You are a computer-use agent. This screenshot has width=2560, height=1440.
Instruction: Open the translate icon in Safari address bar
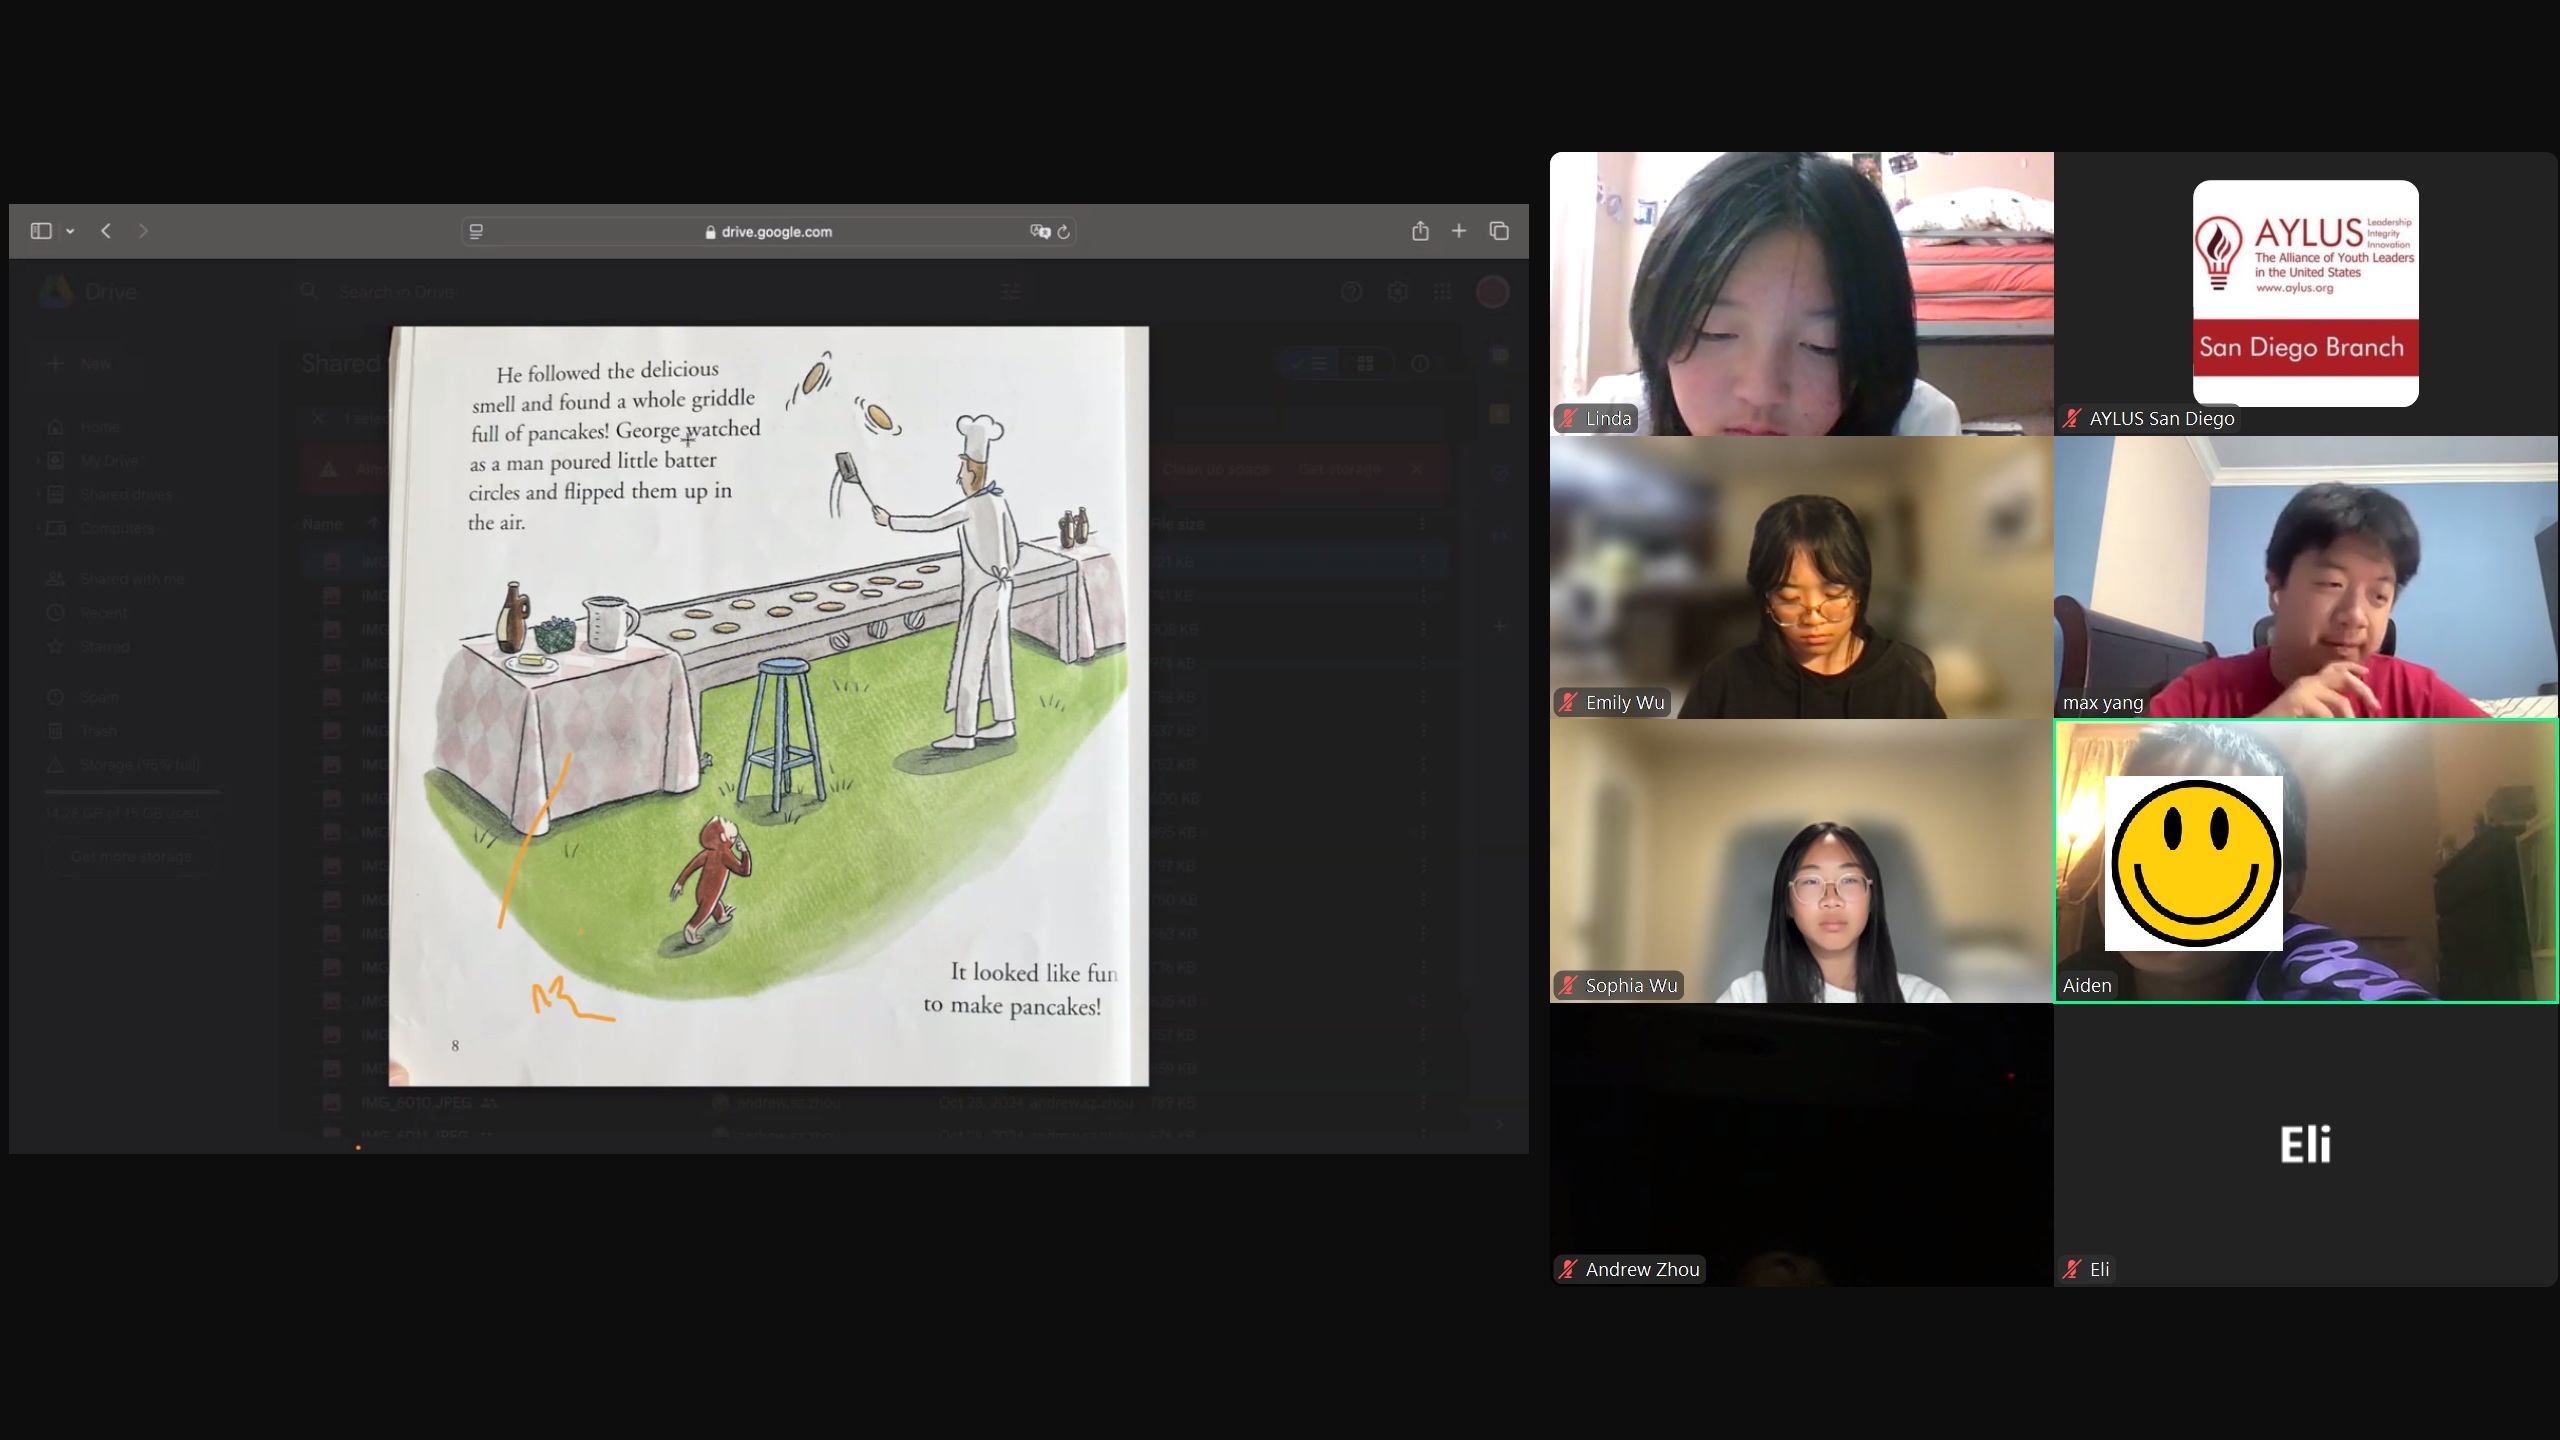coord(1040,231)
